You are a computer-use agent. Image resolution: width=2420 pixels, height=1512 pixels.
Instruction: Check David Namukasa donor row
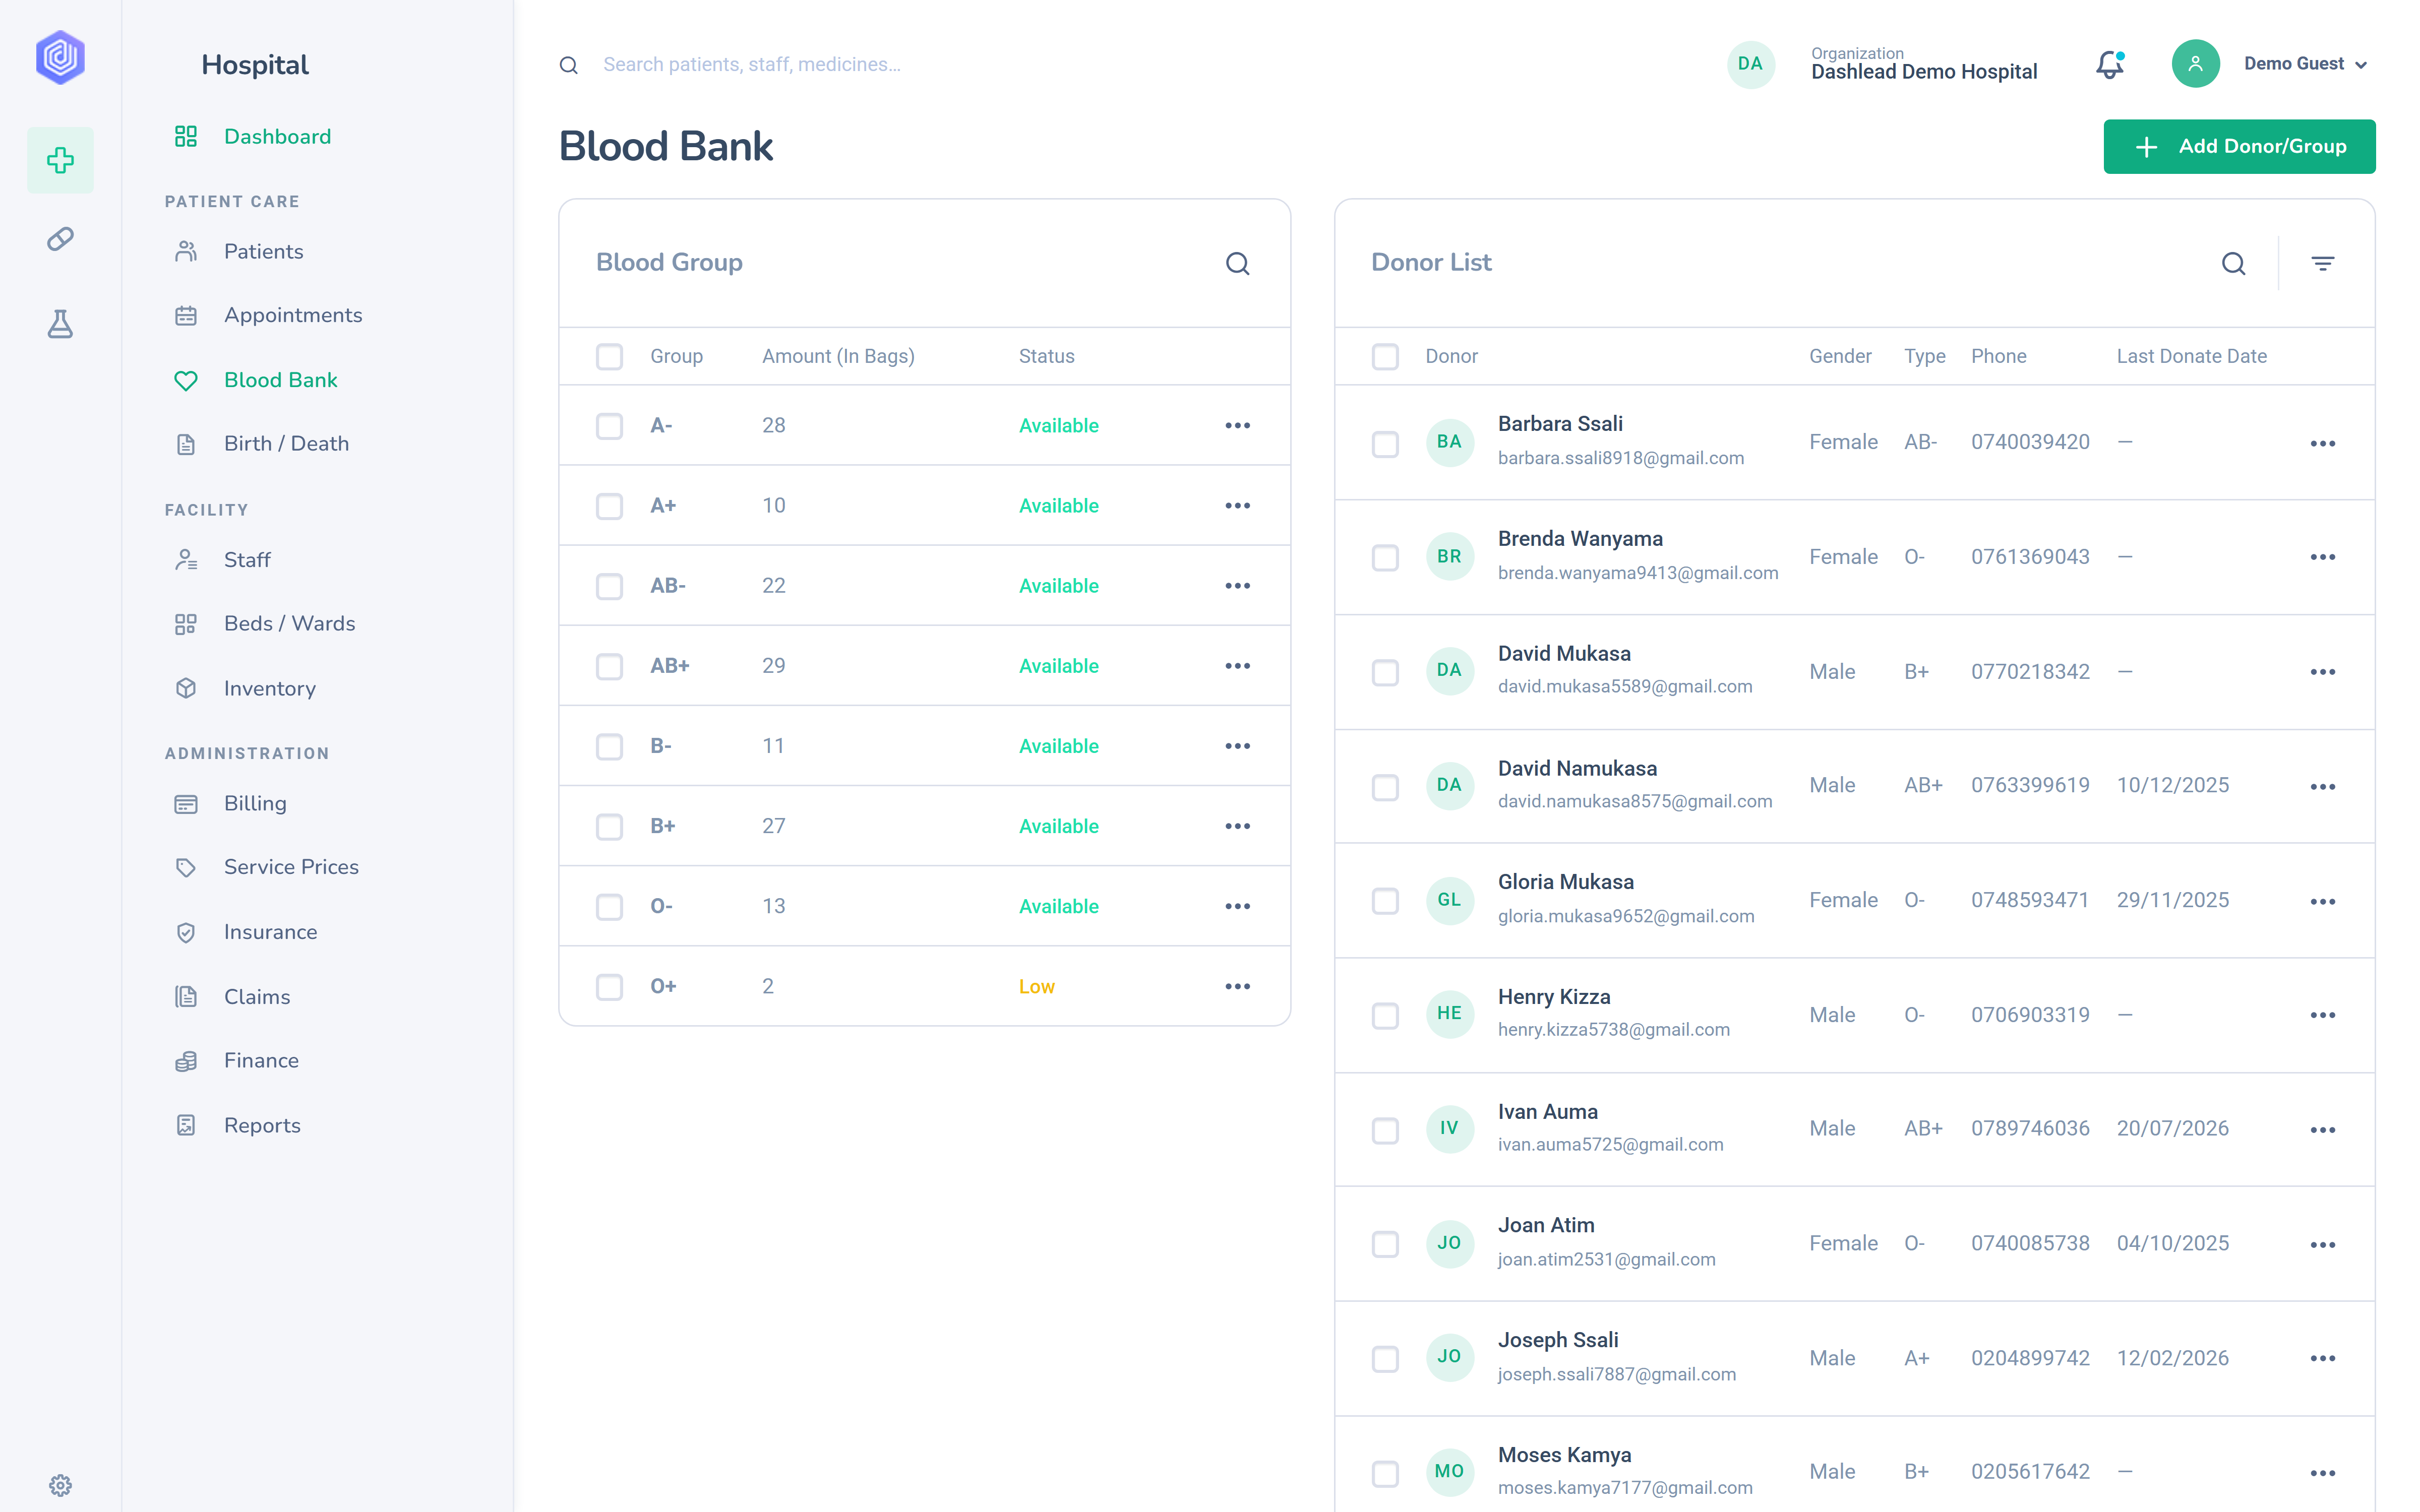[1385, 787]
